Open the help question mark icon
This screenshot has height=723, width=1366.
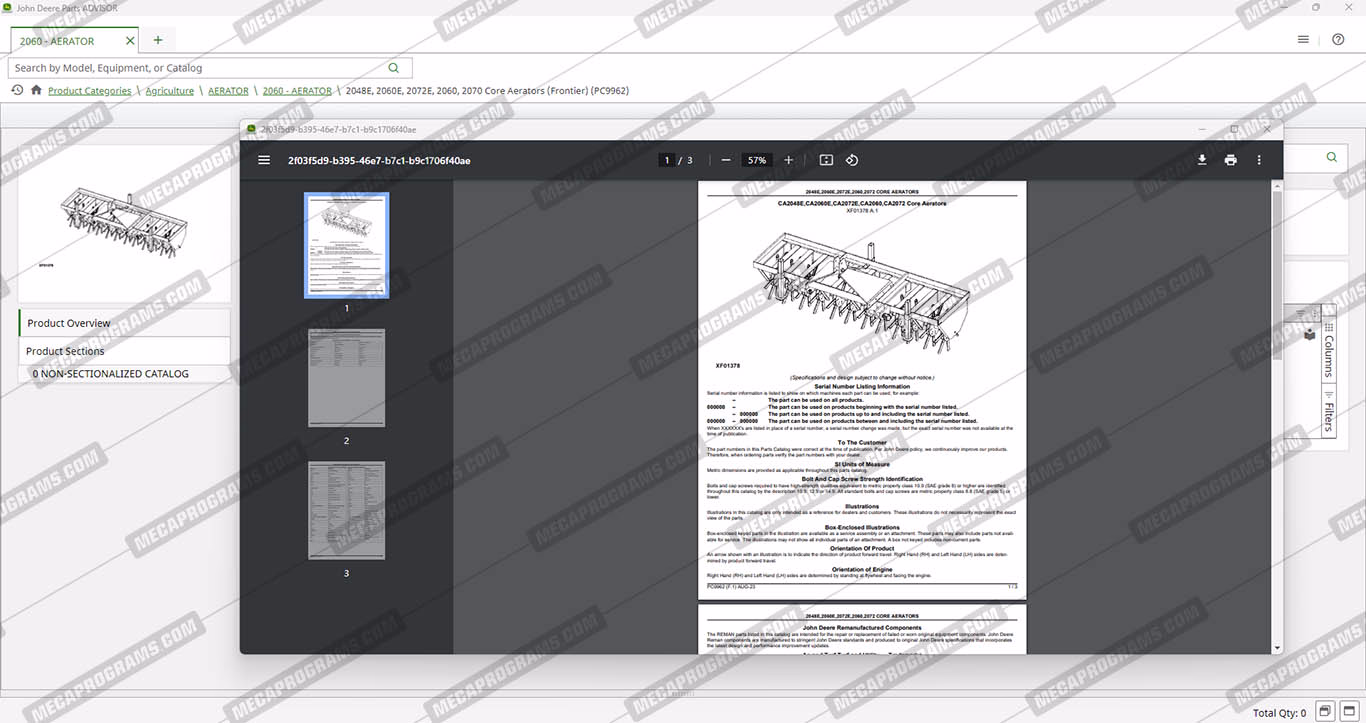tap(1338, 40)
